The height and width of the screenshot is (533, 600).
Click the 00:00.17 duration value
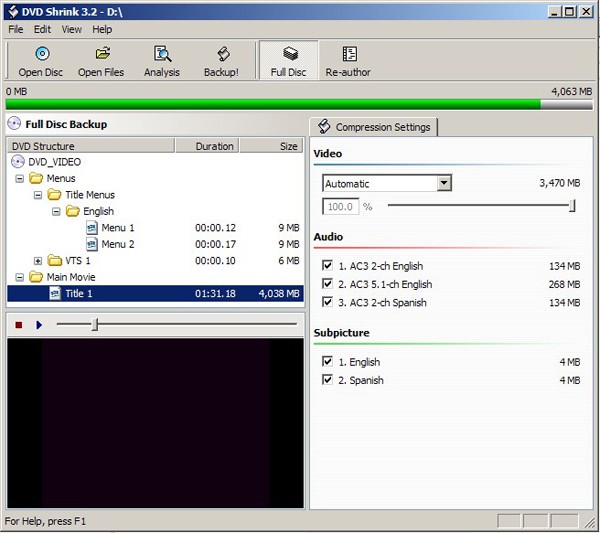tap(215, 244)
